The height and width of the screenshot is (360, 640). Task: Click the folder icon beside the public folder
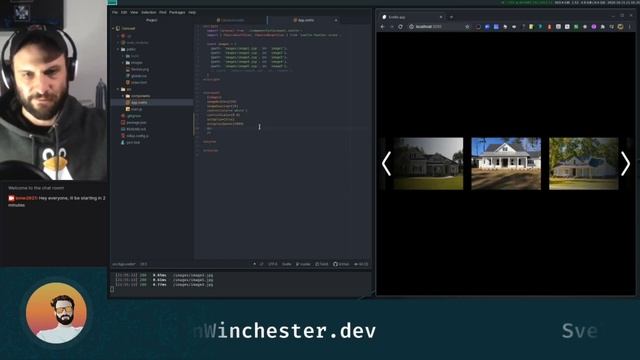pos(123,49)
